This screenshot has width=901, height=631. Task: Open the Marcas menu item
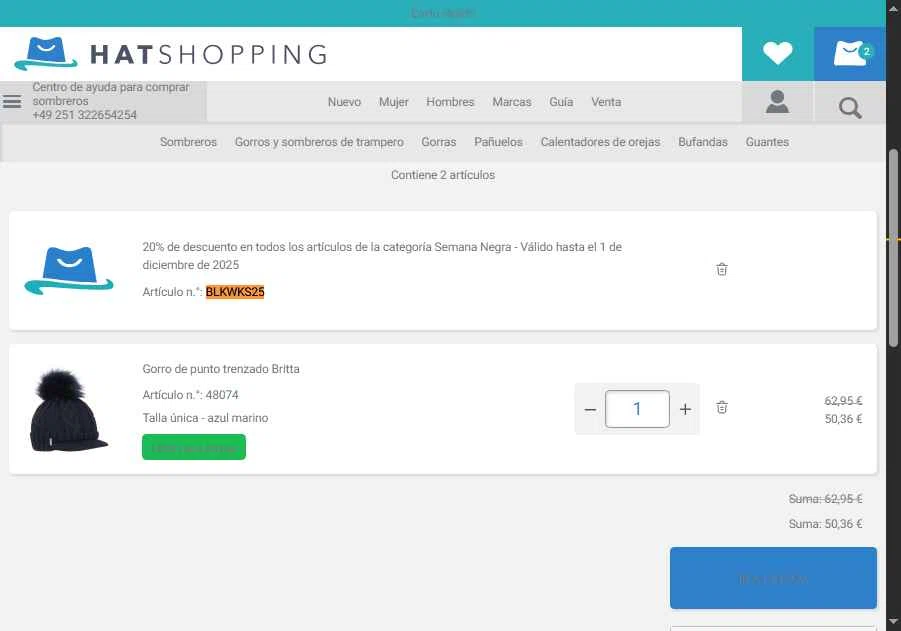(511, 102)
